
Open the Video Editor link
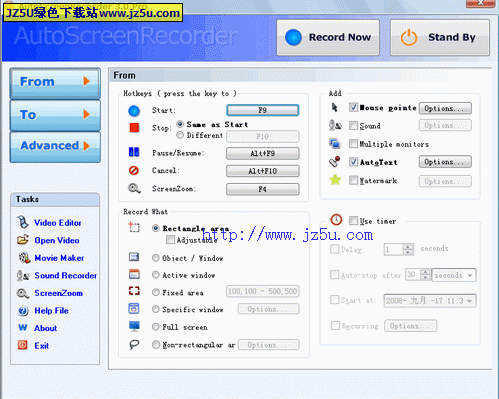click(58, 223)
